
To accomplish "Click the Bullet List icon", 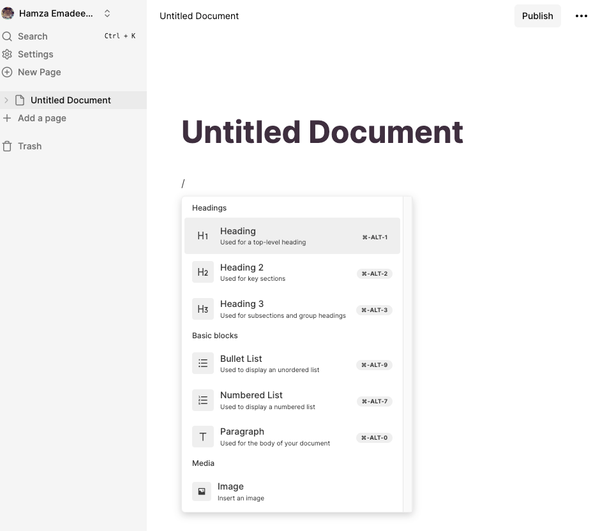I will tap(203, 363).
